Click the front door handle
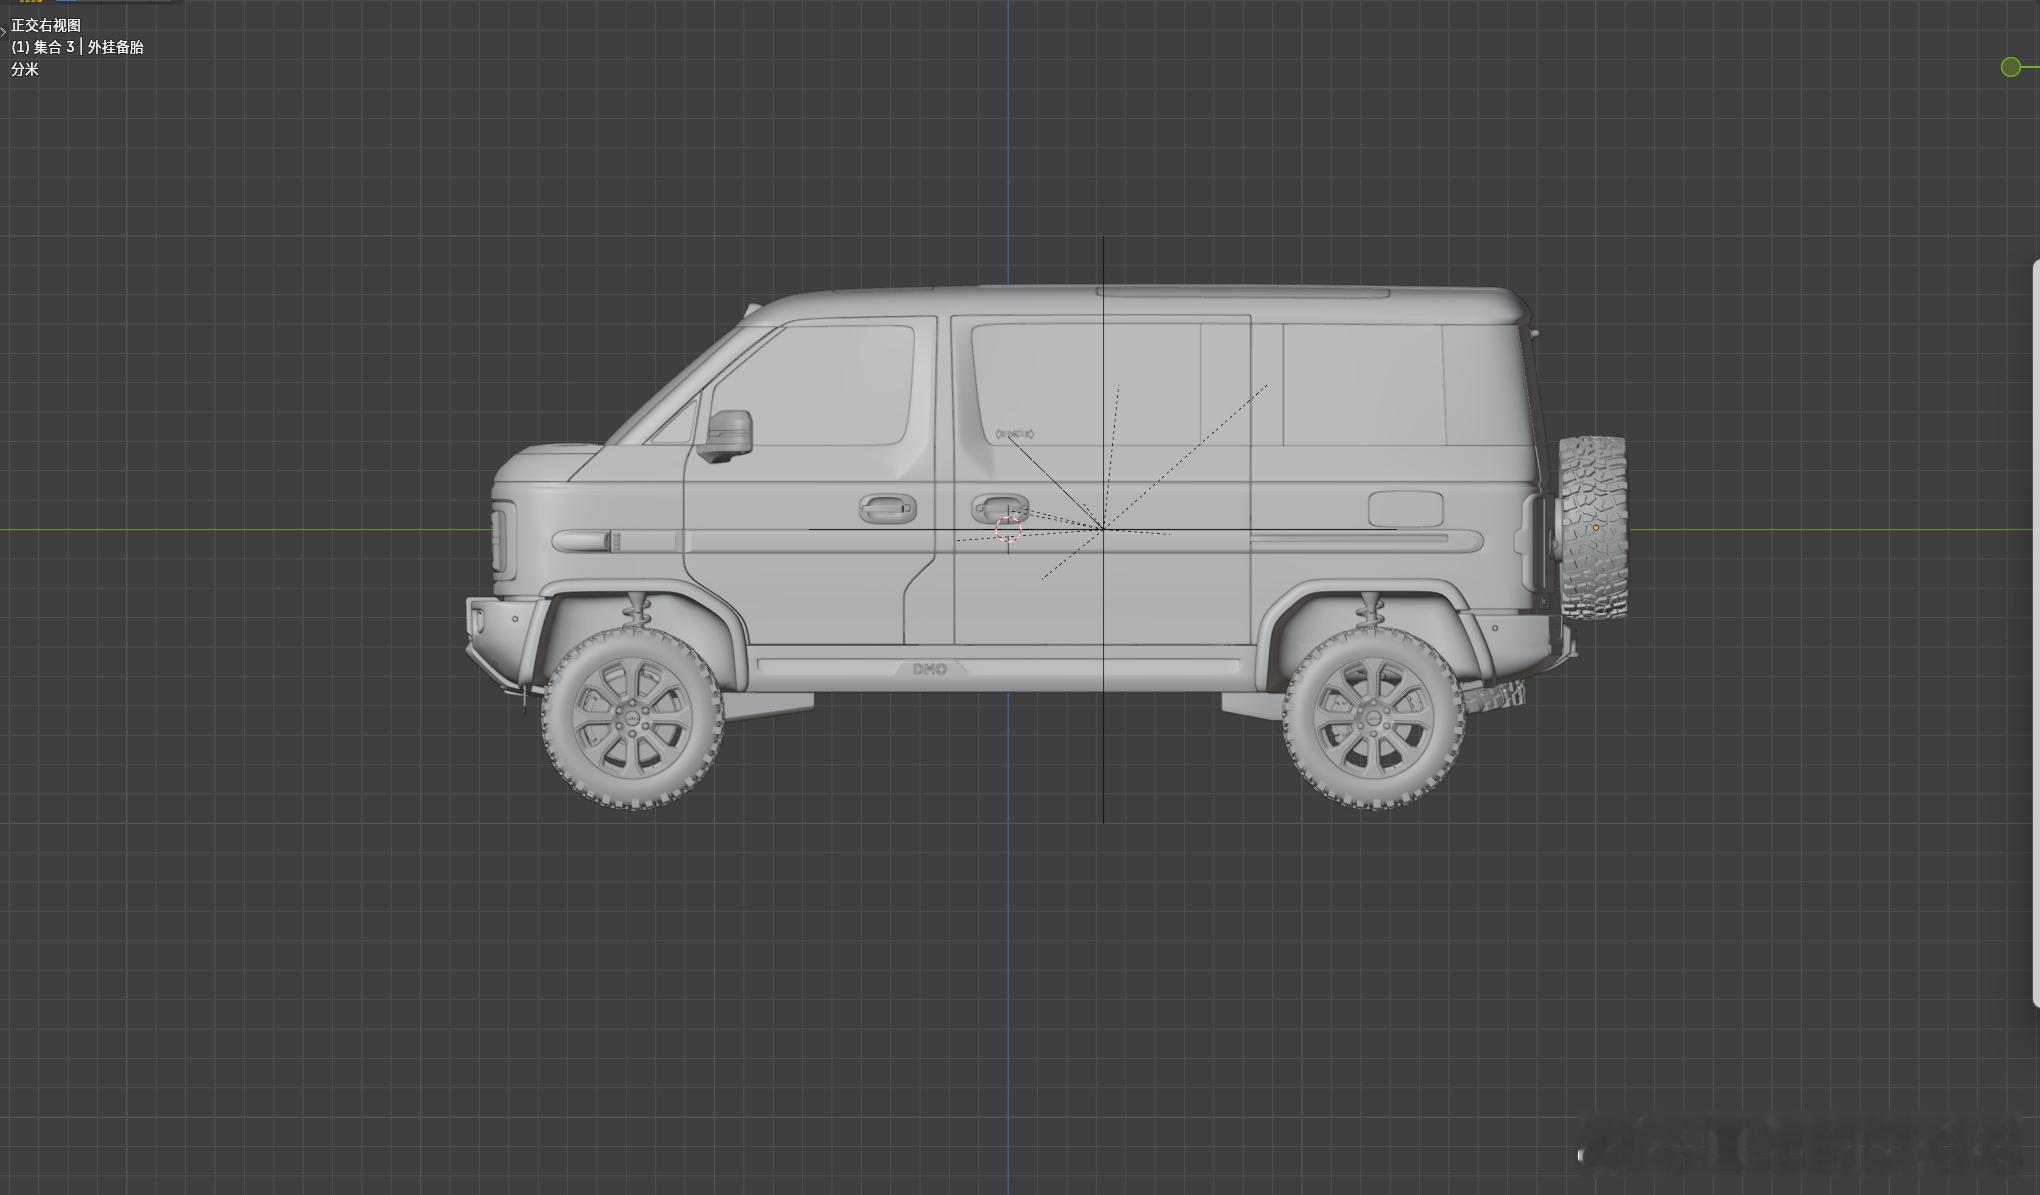The height and width of the screenshot is (1195, 2040). click(887, 509)
